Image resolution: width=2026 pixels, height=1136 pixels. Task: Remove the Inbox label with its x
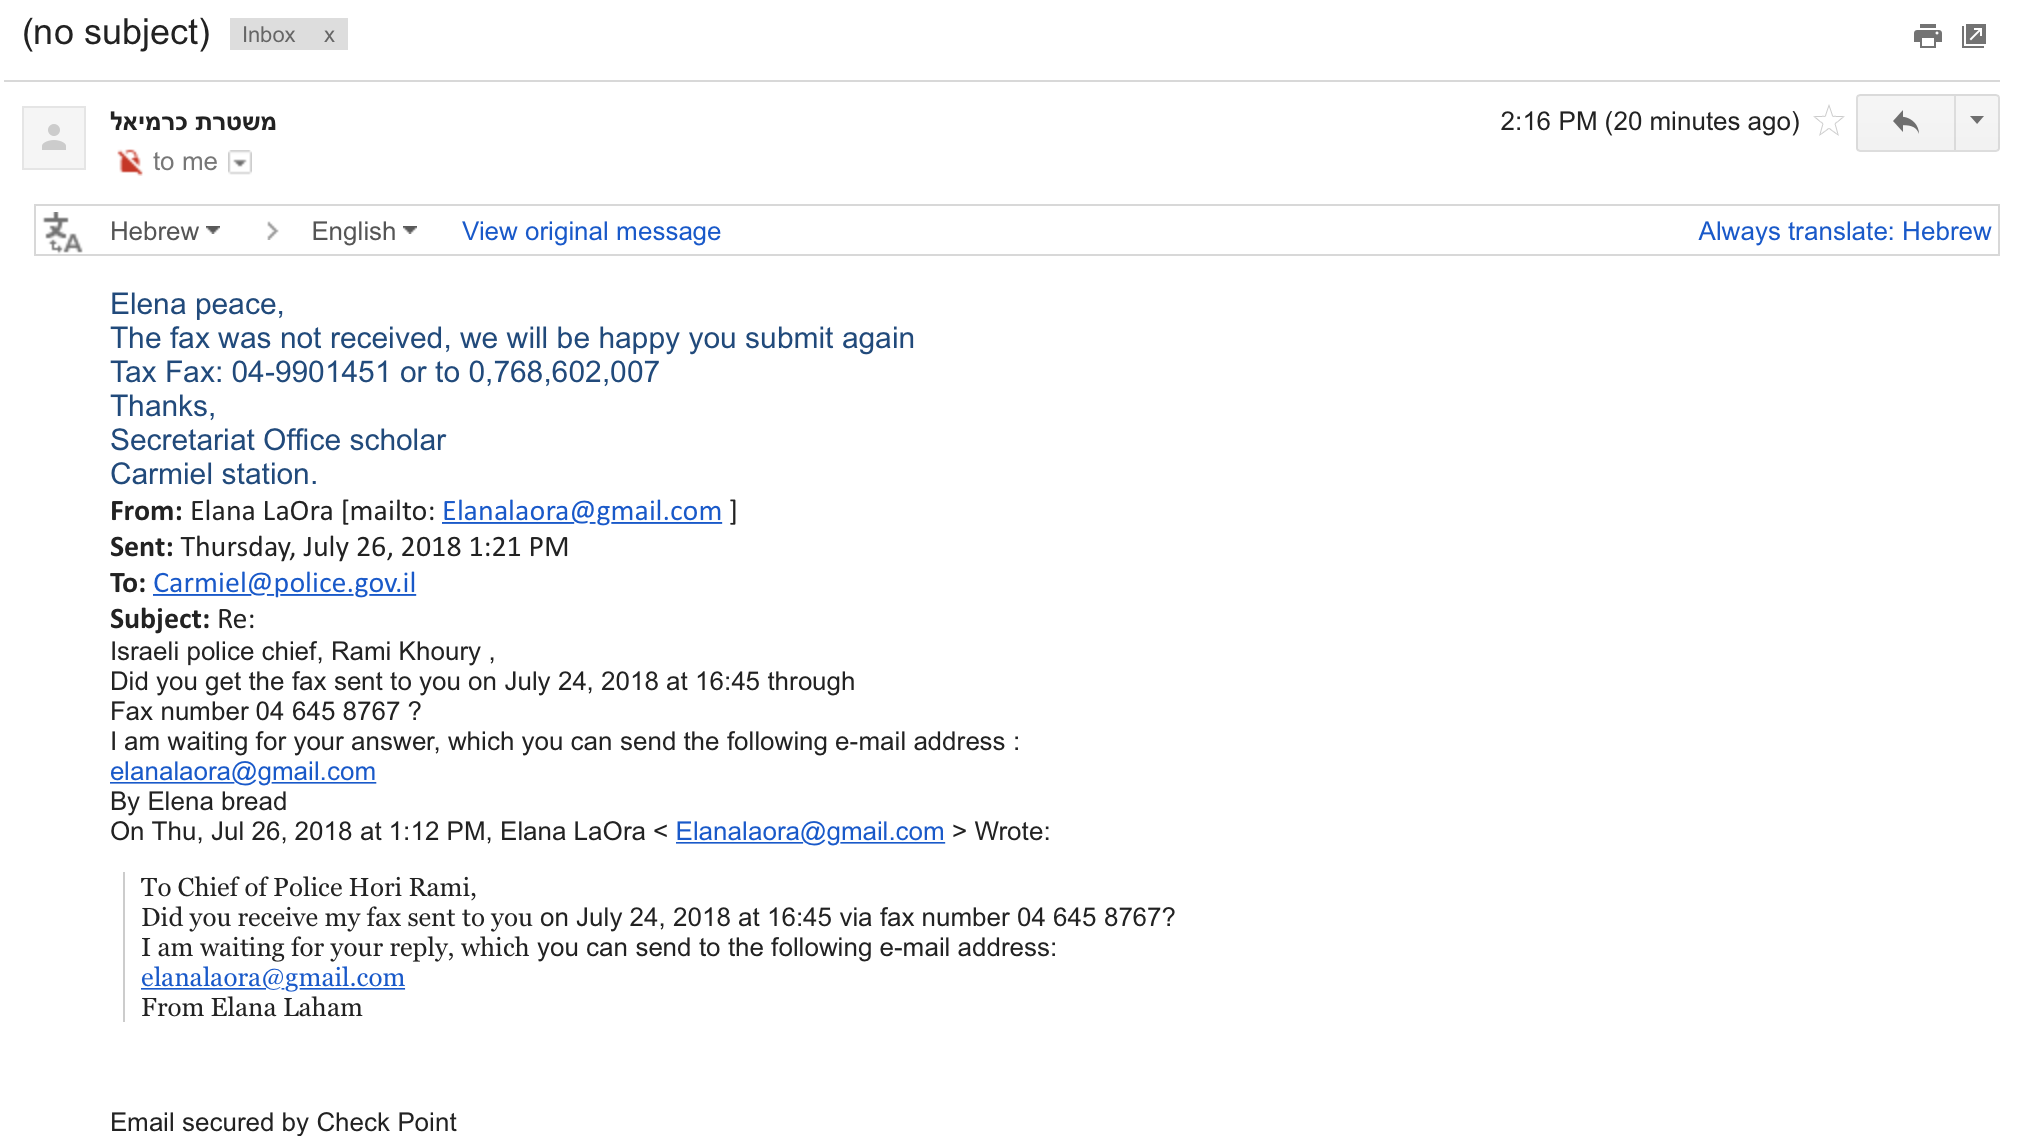(x=329, y=36)
